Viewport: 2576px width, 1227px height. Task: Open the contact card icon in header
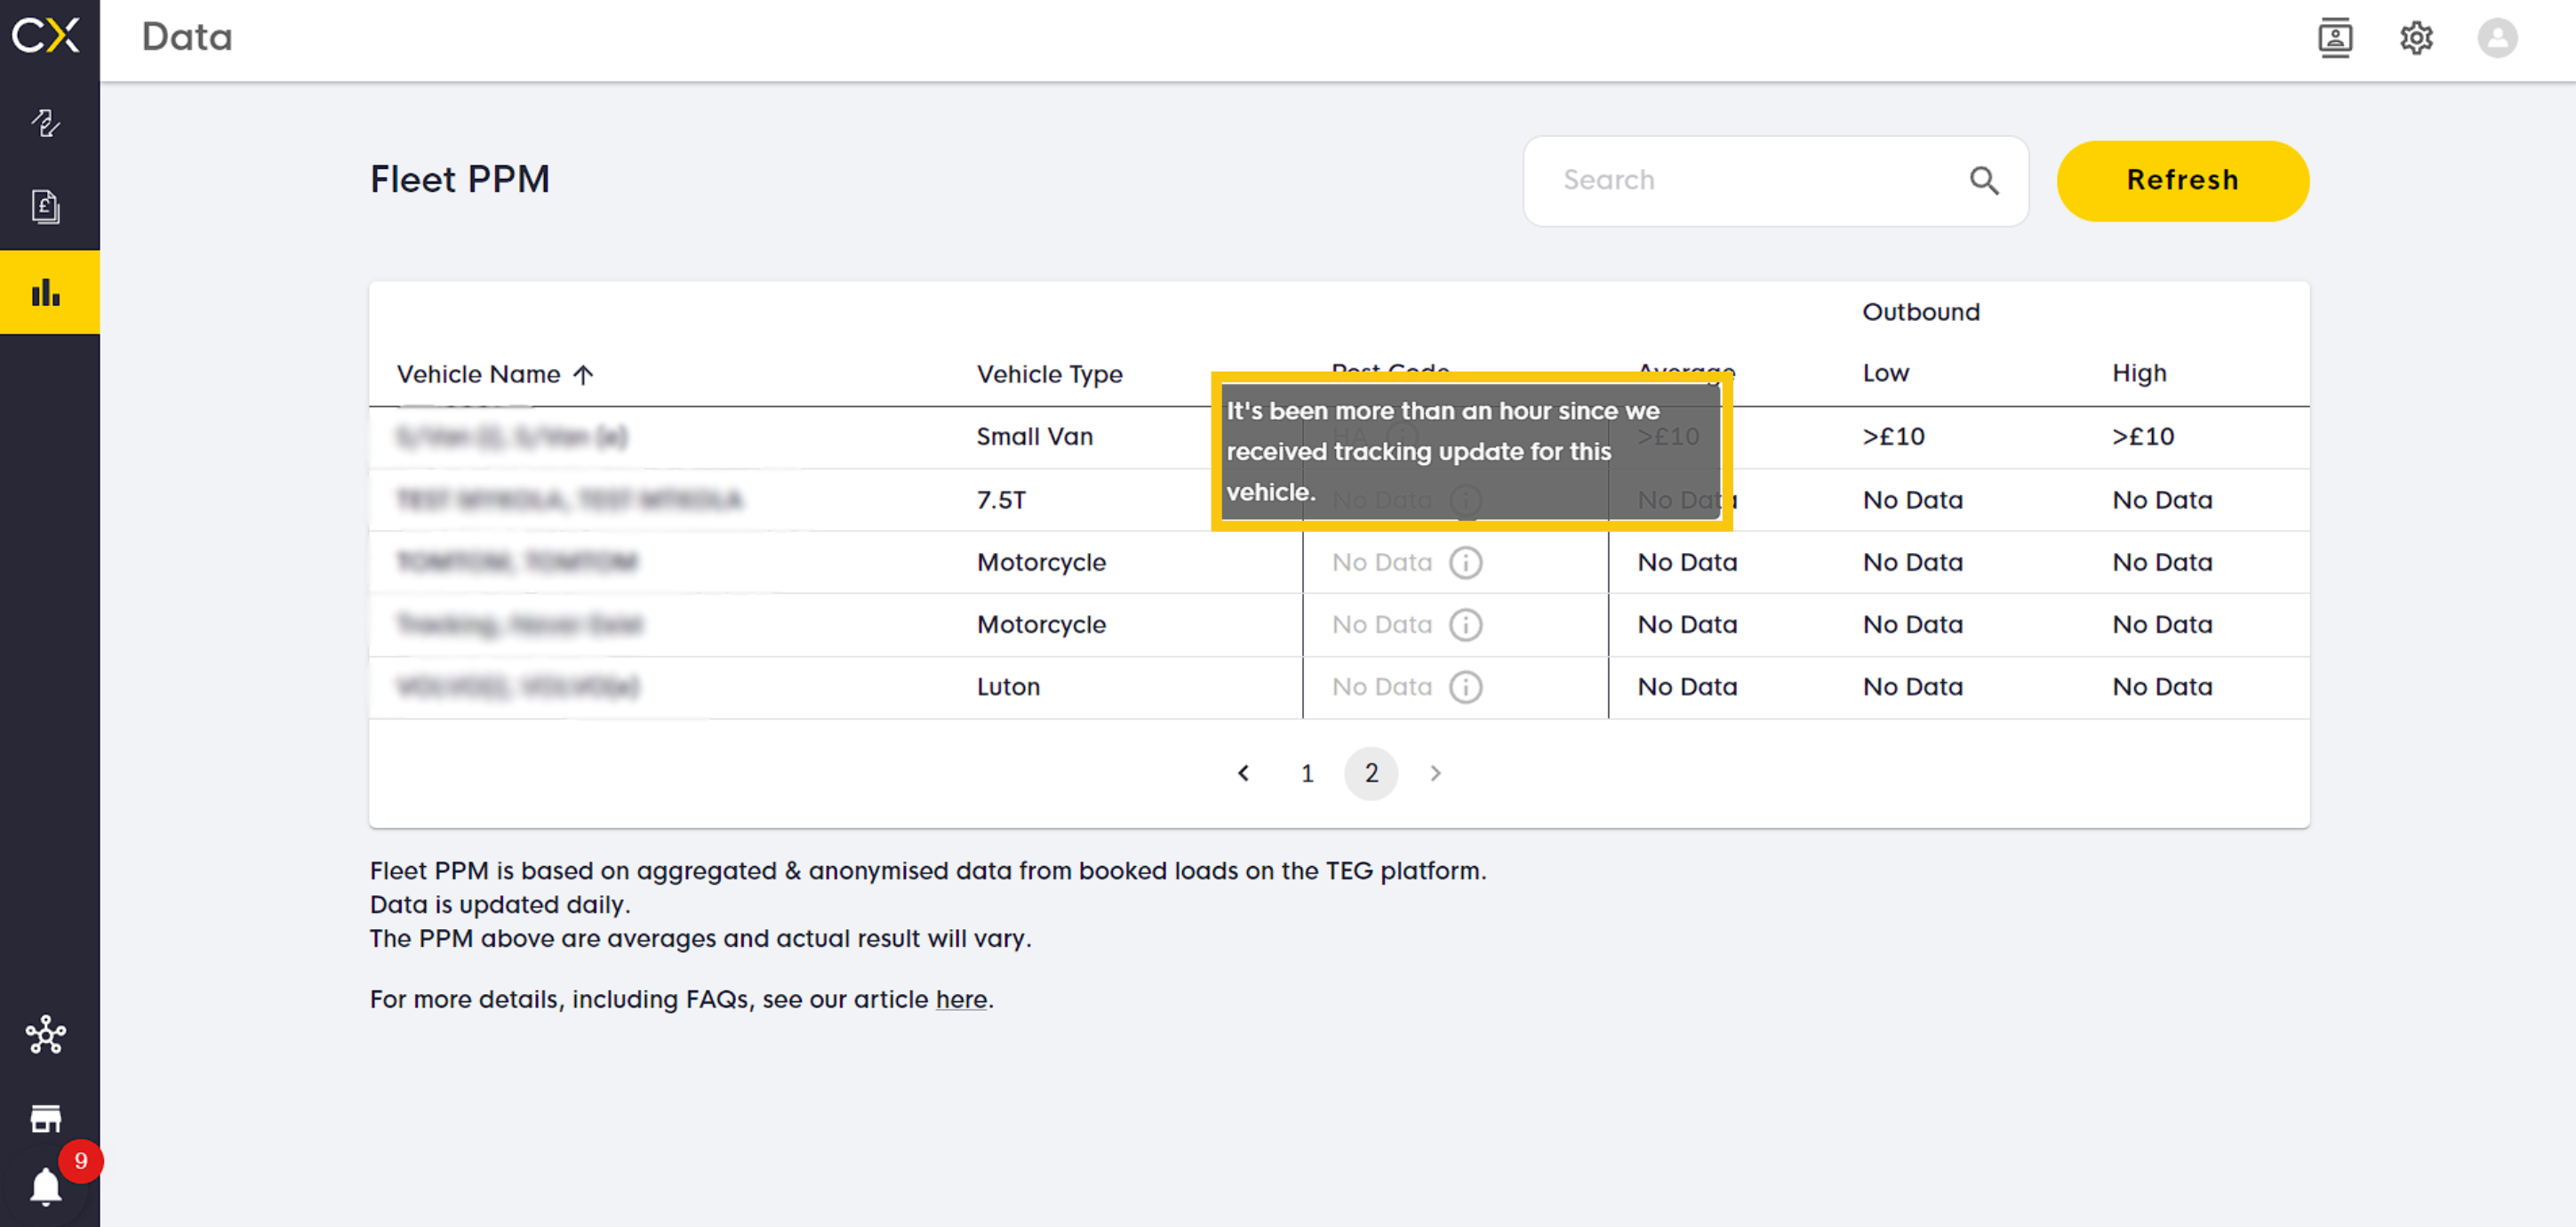coord(2334,38)
